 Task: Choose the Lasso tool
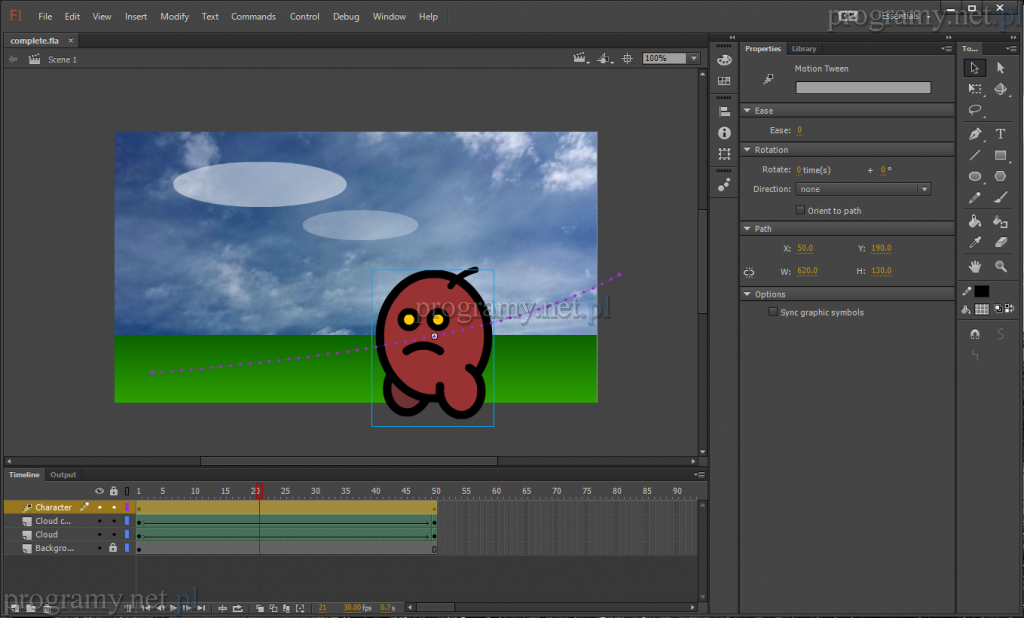975,111
